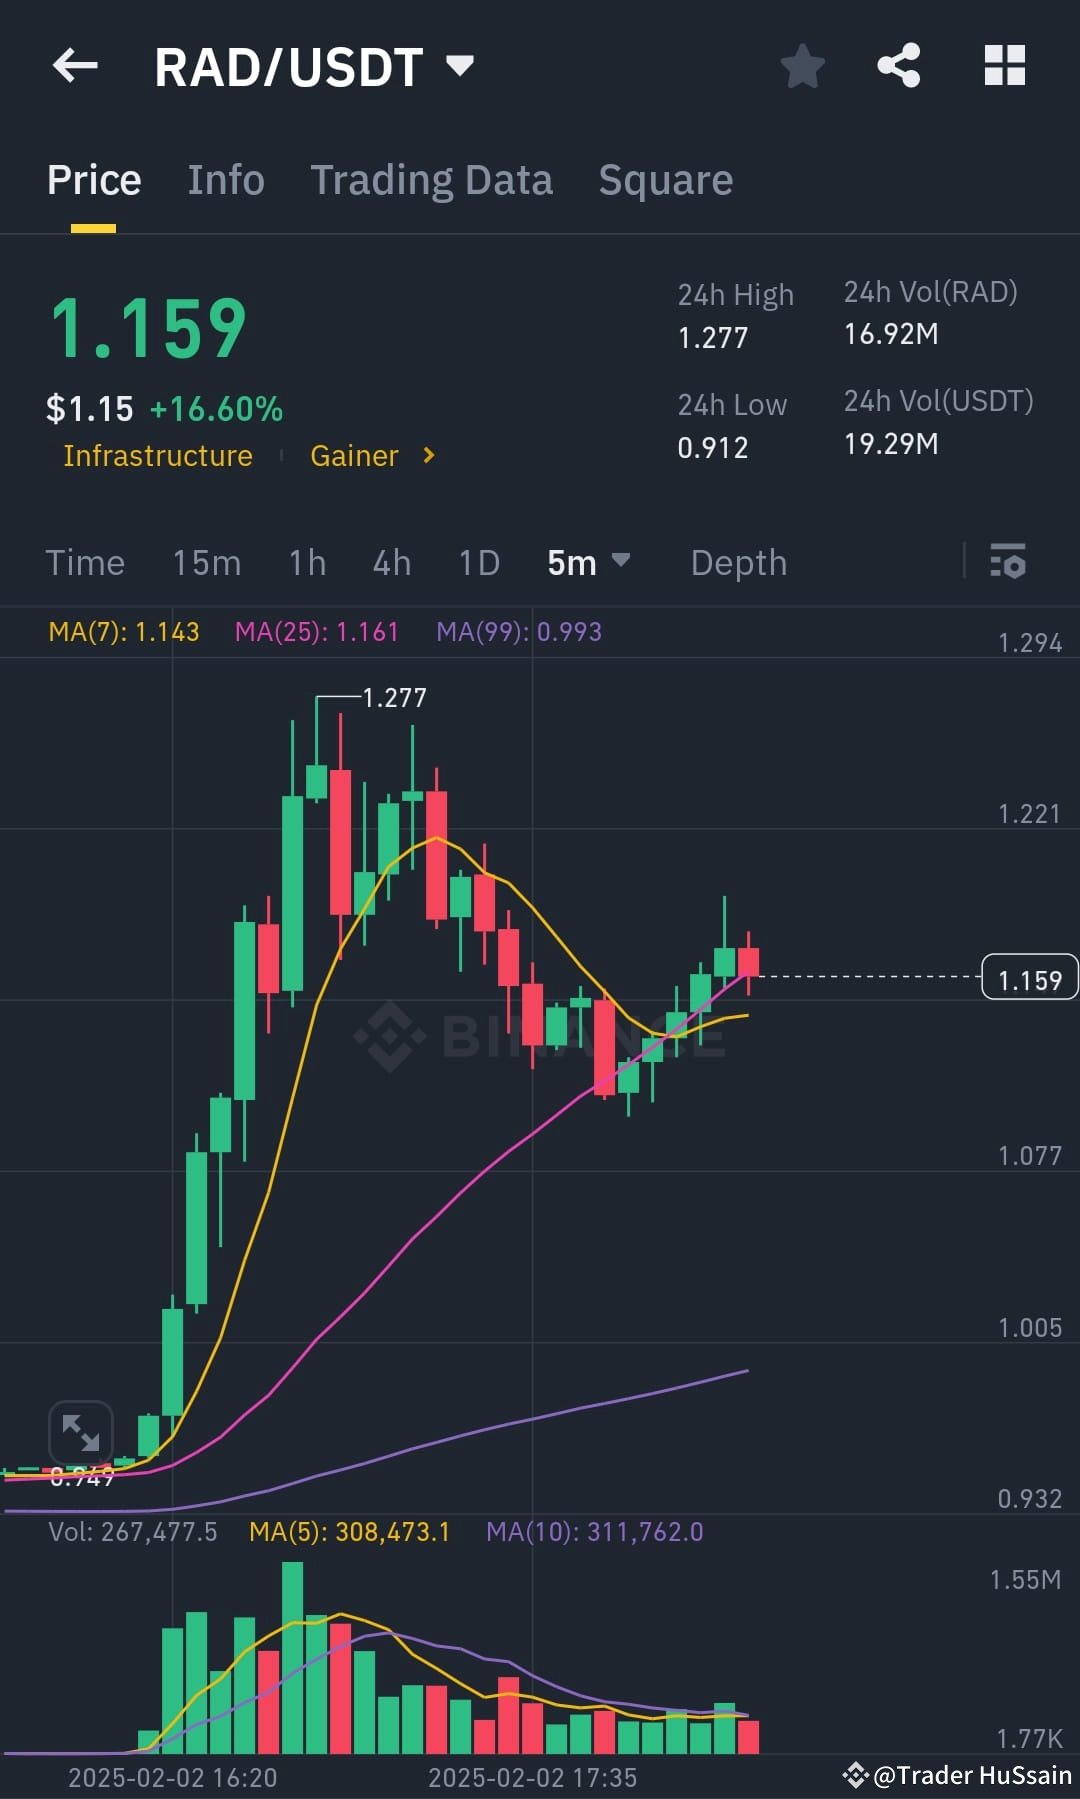
Task: Tap the back arrow to exit chart
Action: 75,65
